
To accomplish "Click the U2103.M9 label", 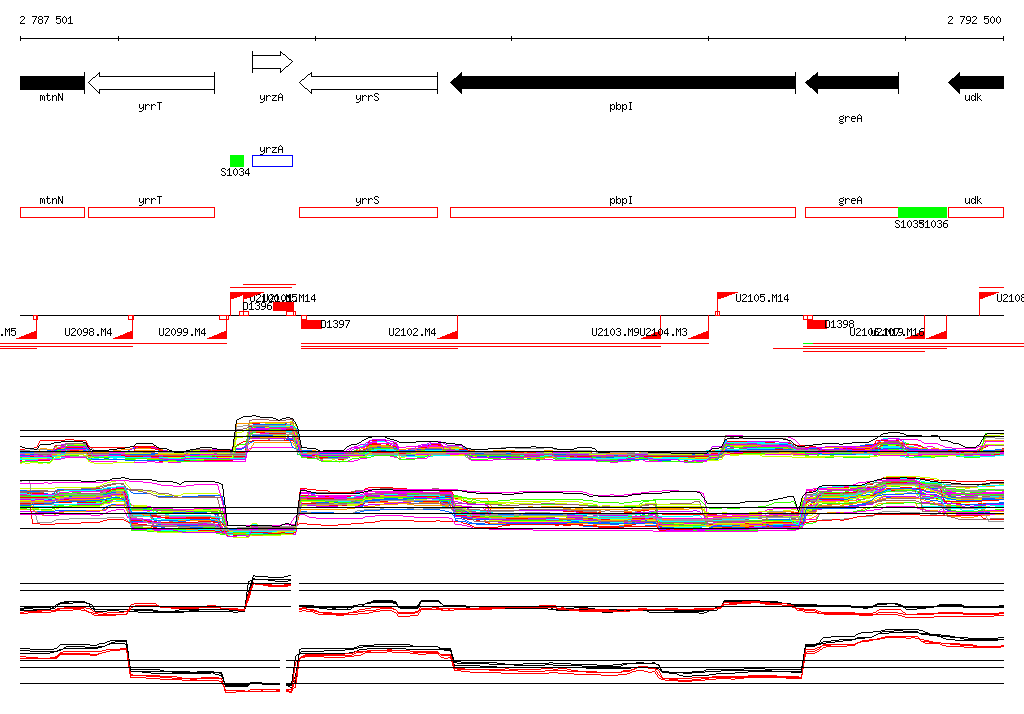I will (x=615, y=333).
